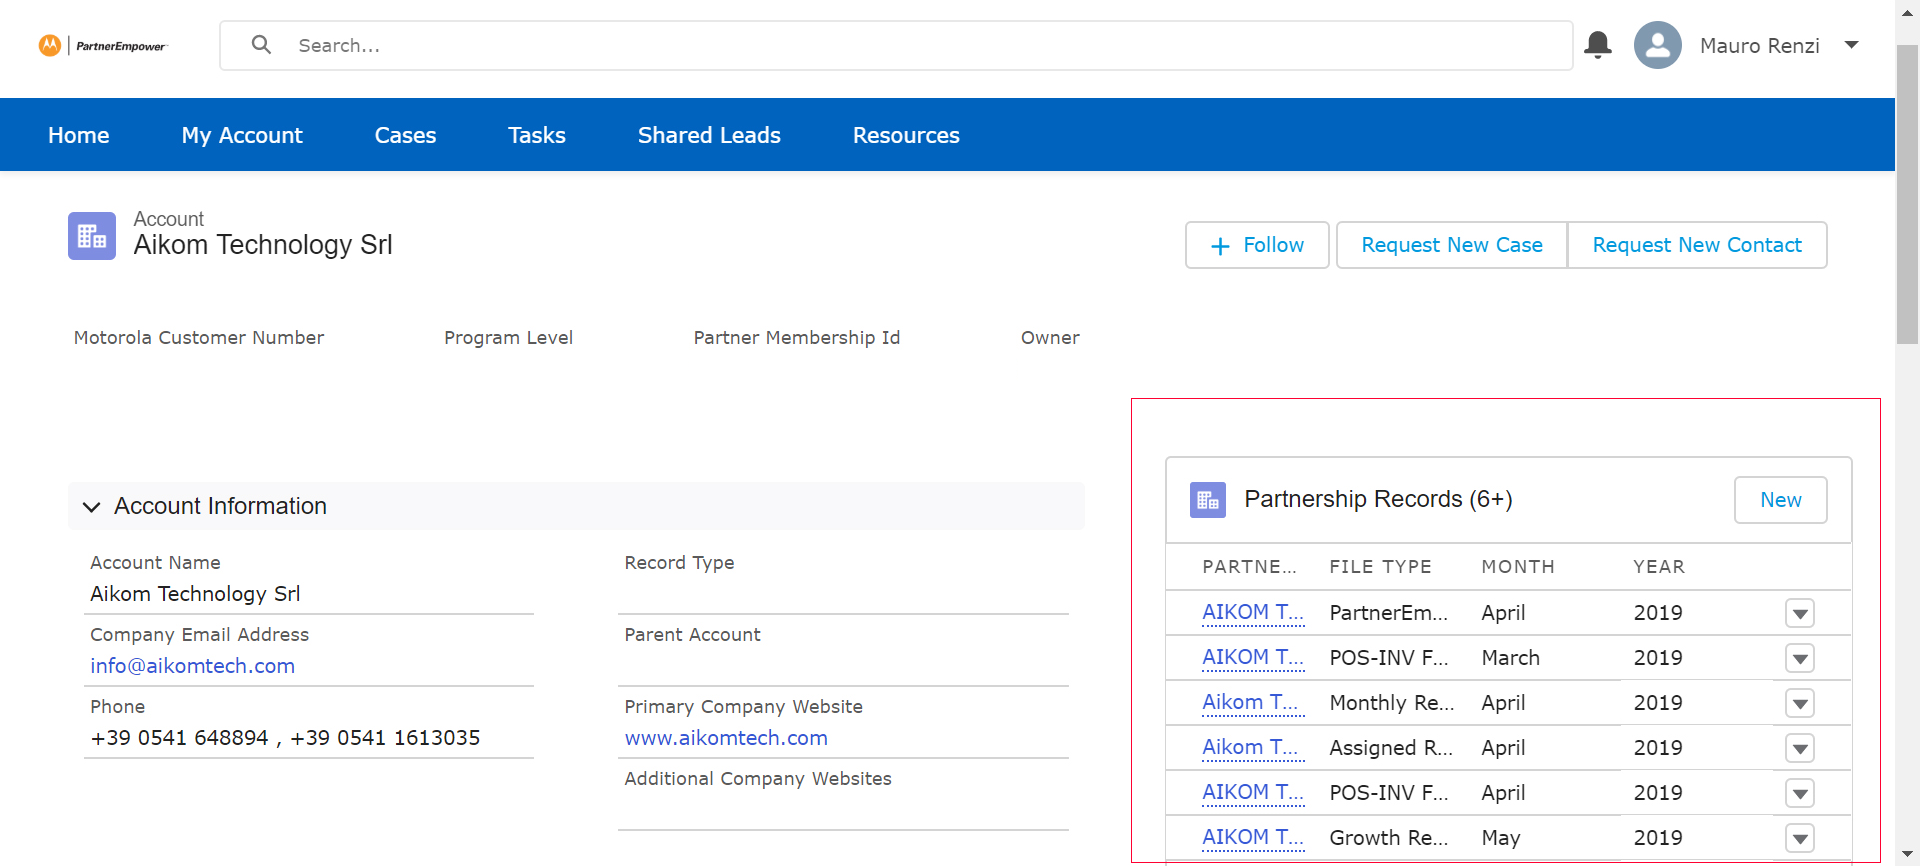Open the info@aikomtech.com email link
Image resolution: width=1920 pixels, height=866 pixels.
(x=192, y=666)
